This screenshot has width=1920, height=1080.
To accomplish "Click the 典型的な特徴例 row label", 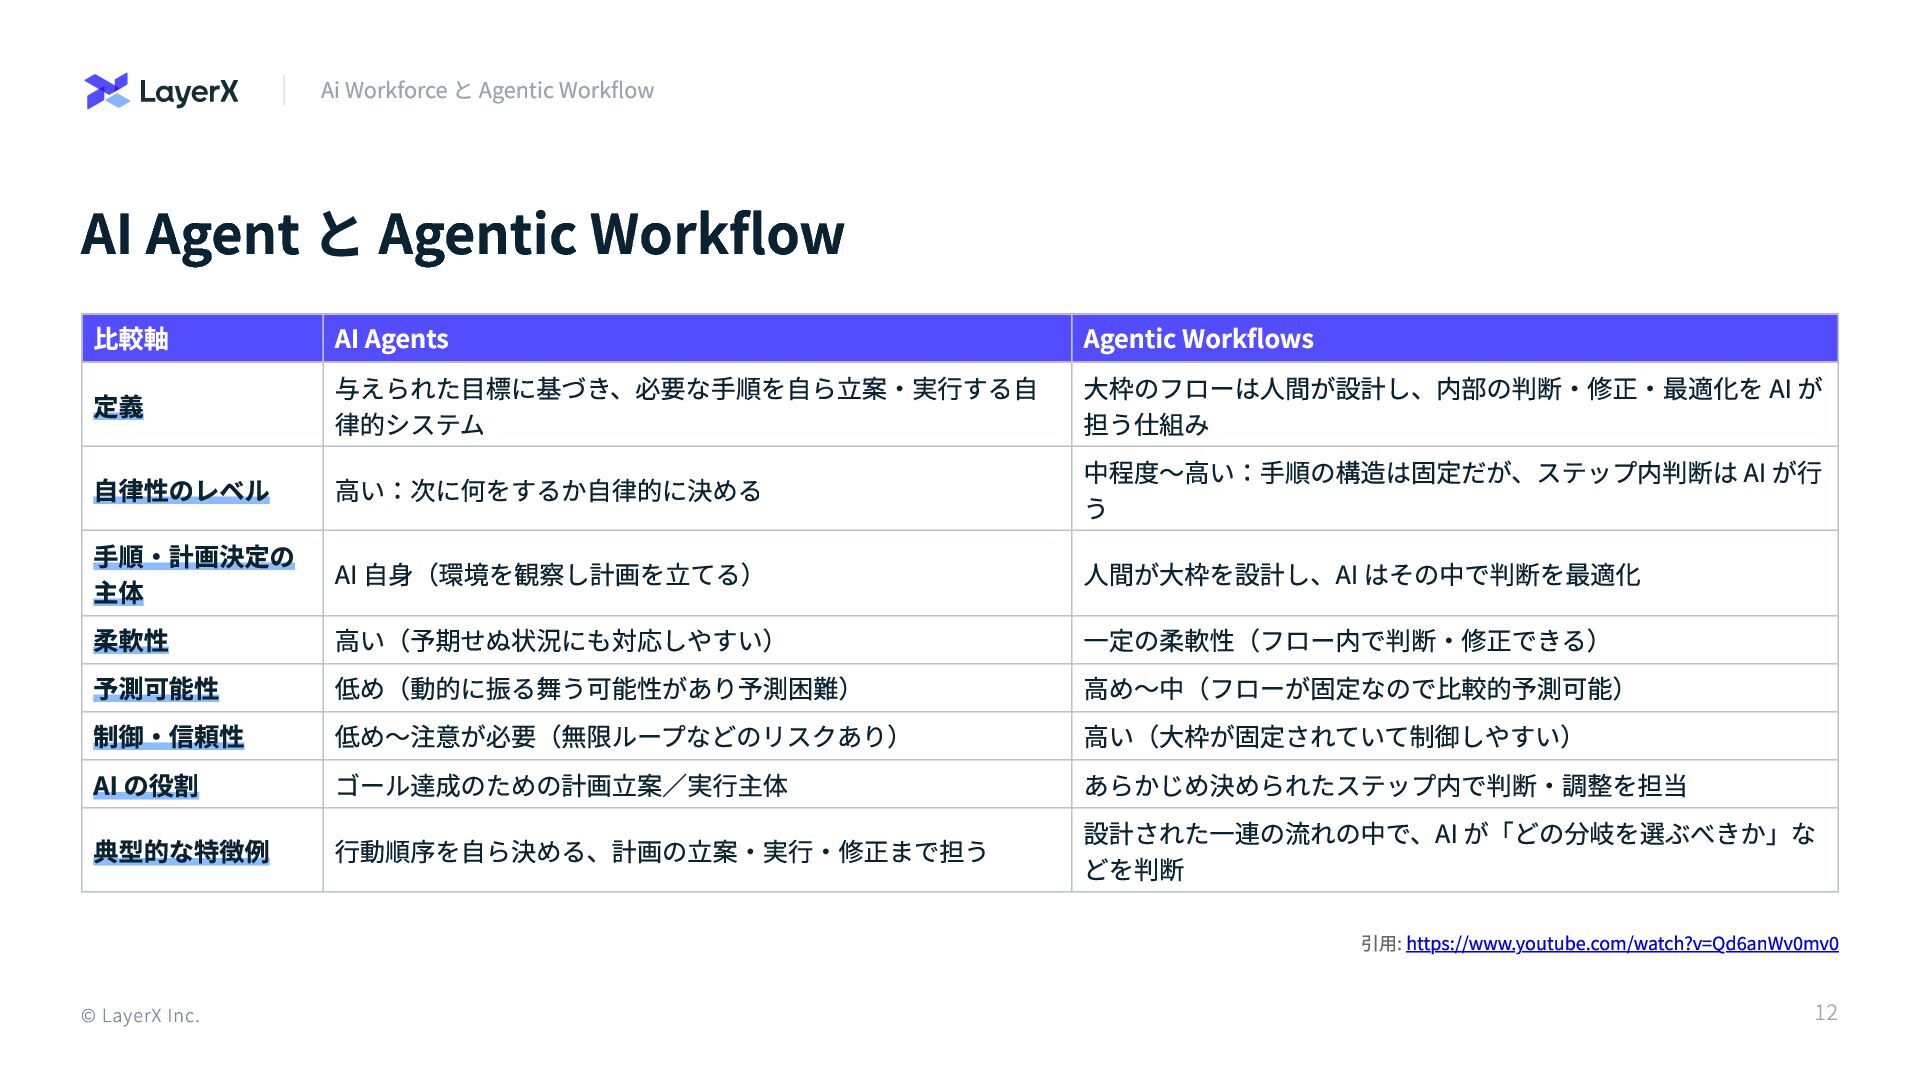I will point(181,851).
